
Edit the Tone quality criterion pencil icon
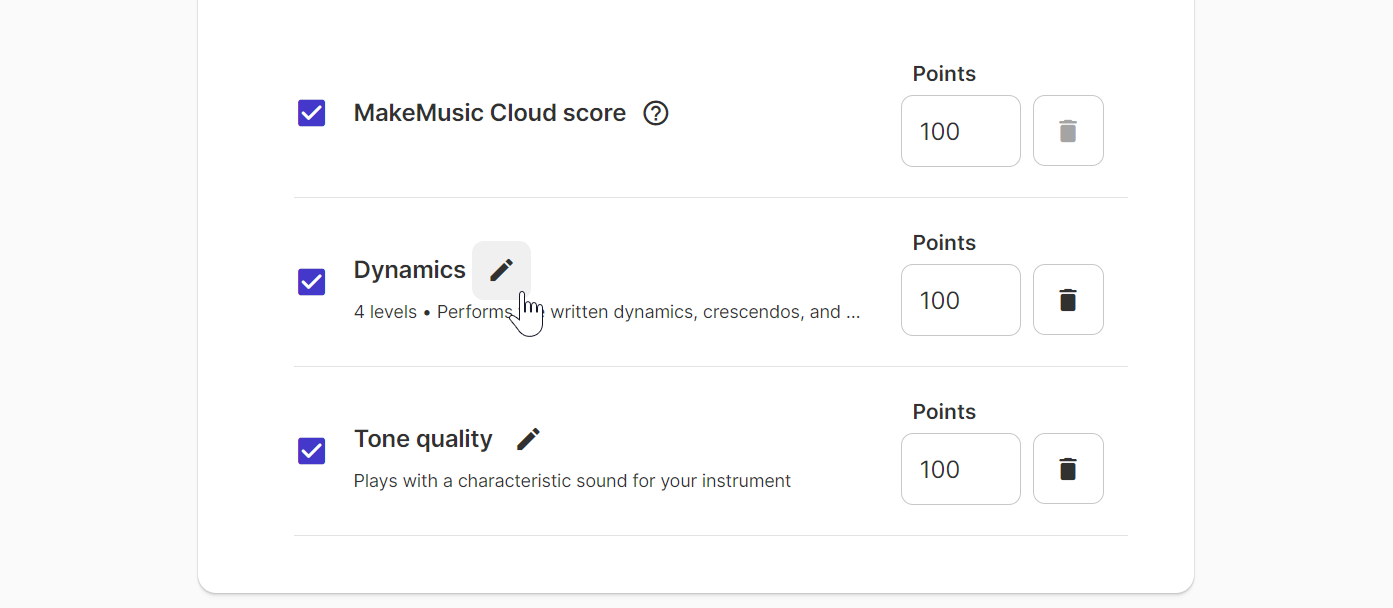528,439
